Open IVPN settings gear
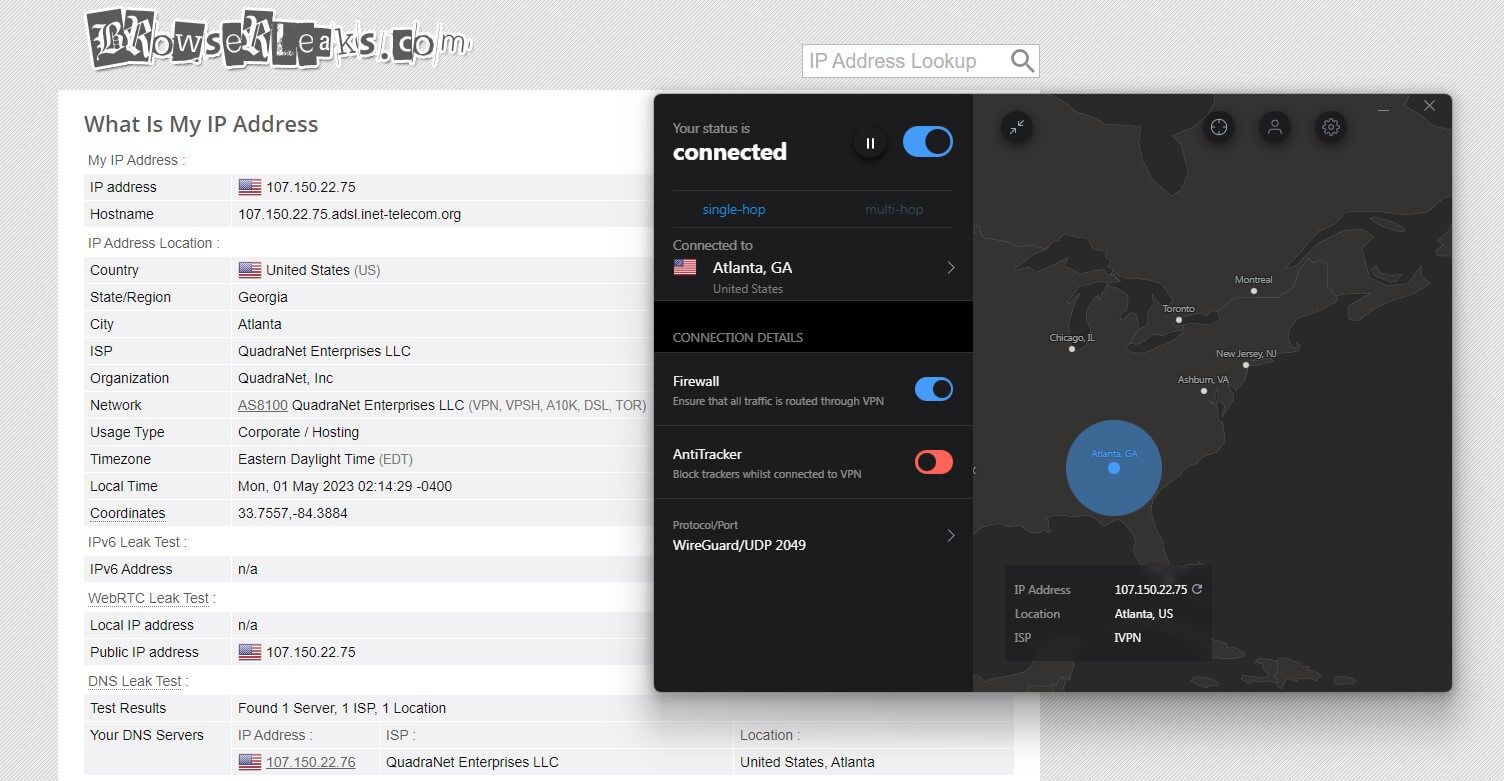This screenshot has width=1504, height=781. (x=1330, y=127)
